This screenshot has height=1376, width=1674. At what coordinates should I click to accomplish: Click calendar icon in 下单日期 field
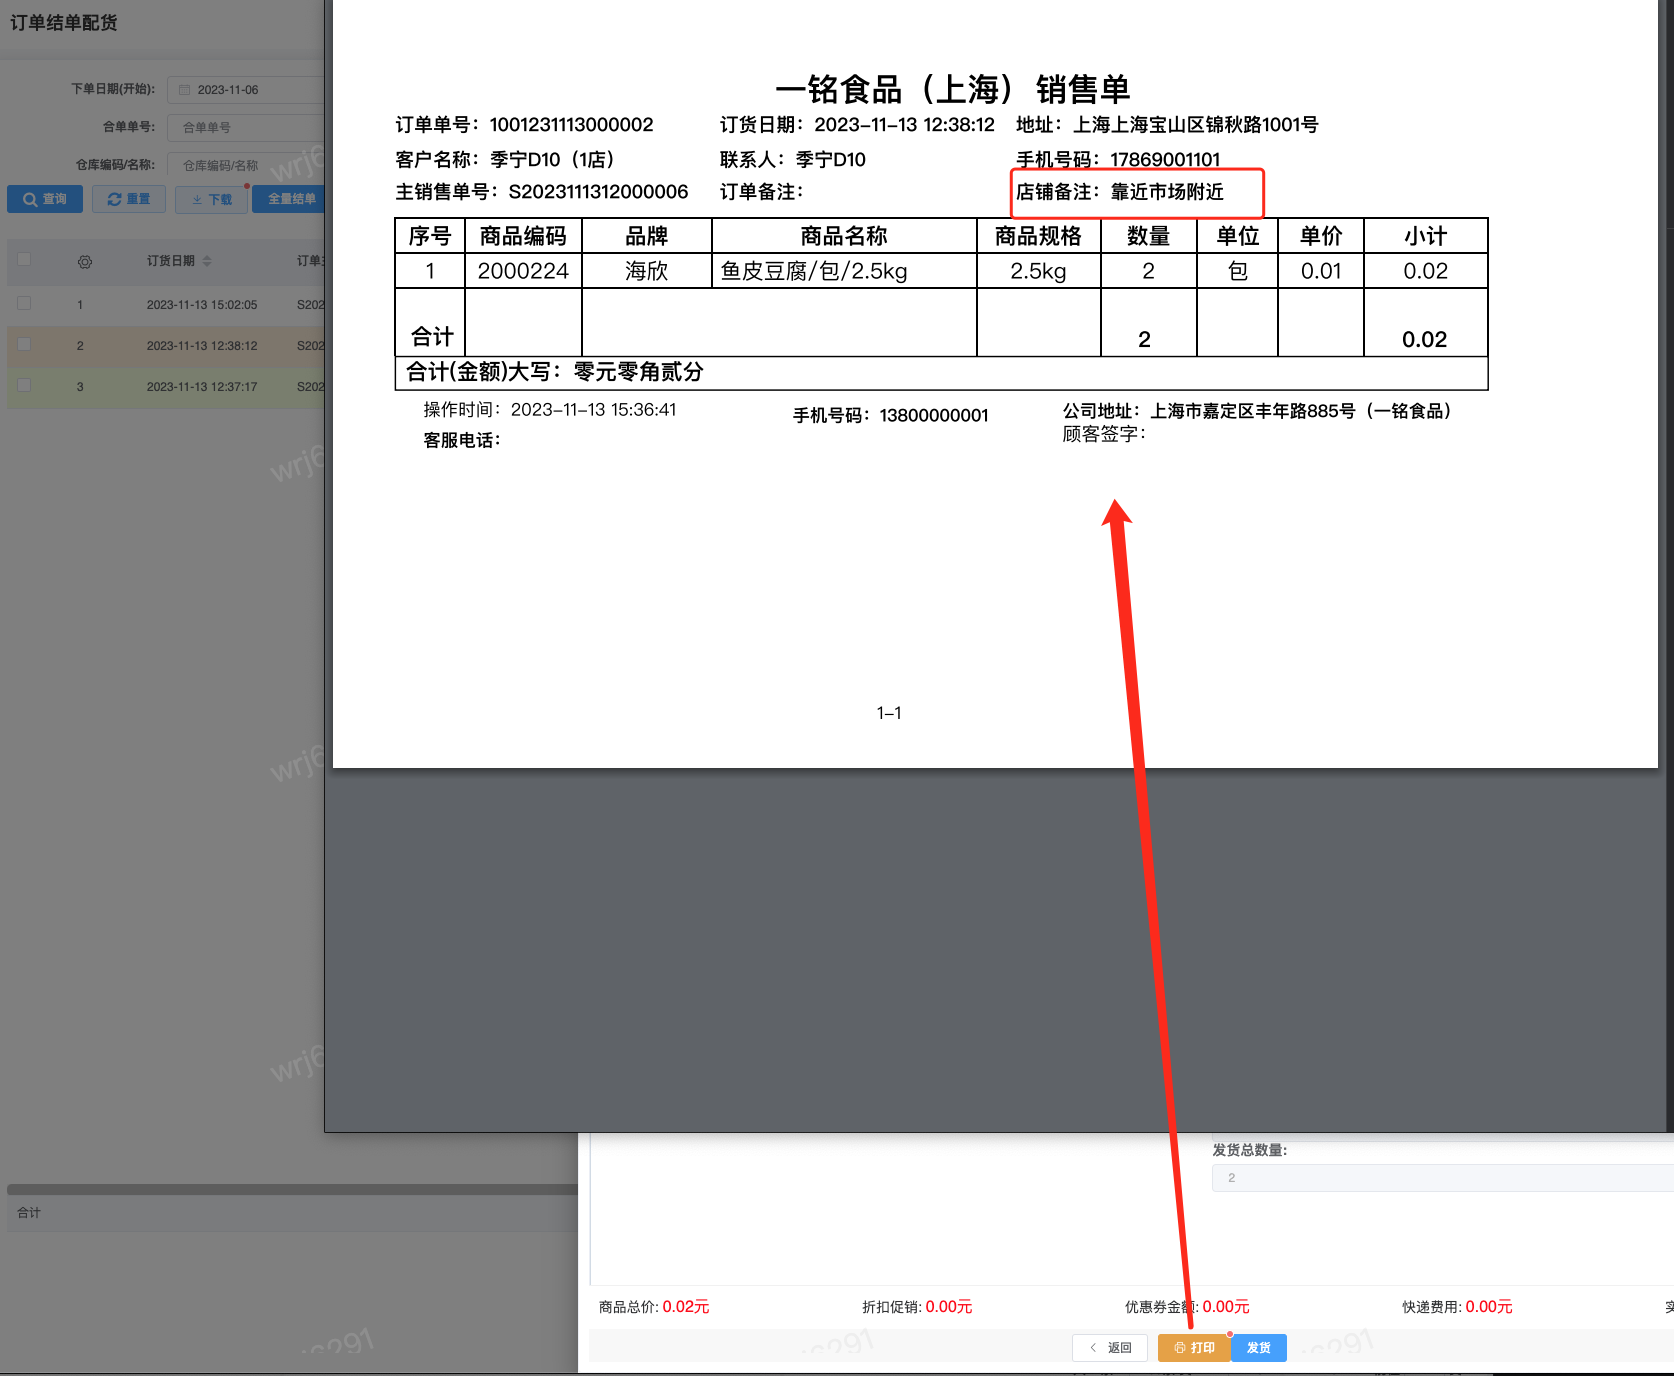(185, 90)
